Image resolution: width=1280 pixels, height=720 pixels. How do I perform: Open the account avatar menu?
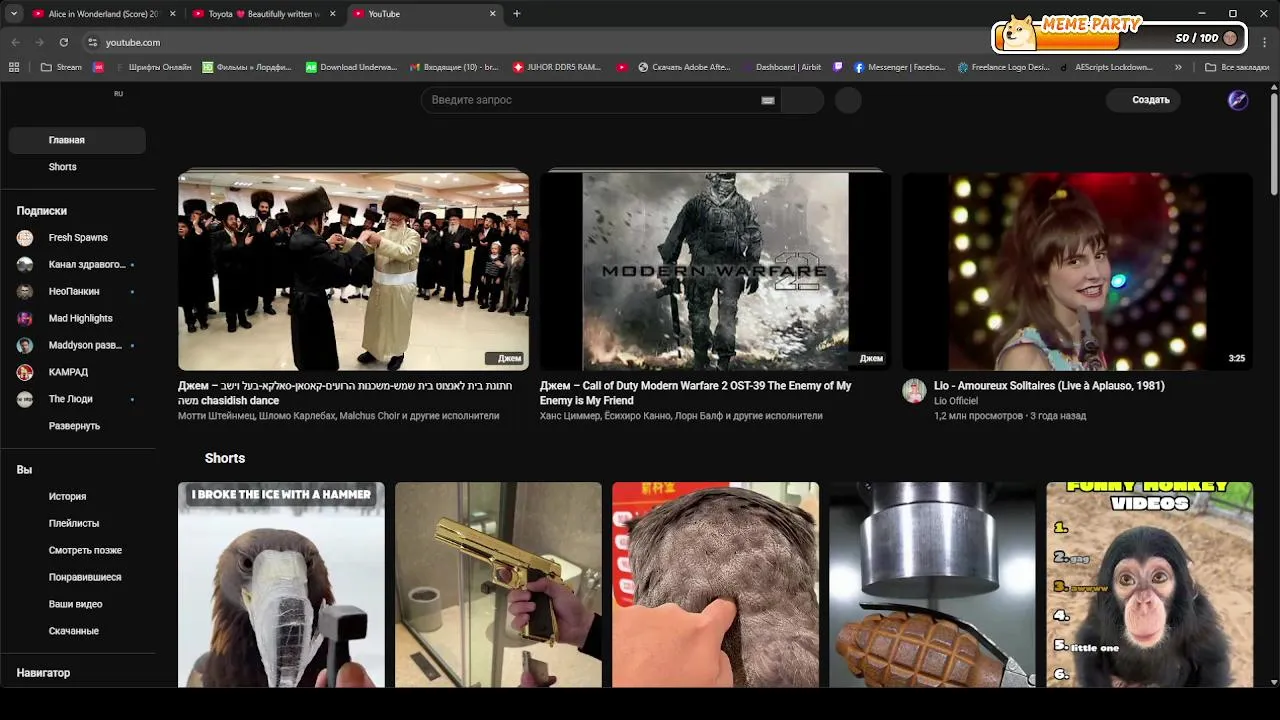pos(1238,100)
